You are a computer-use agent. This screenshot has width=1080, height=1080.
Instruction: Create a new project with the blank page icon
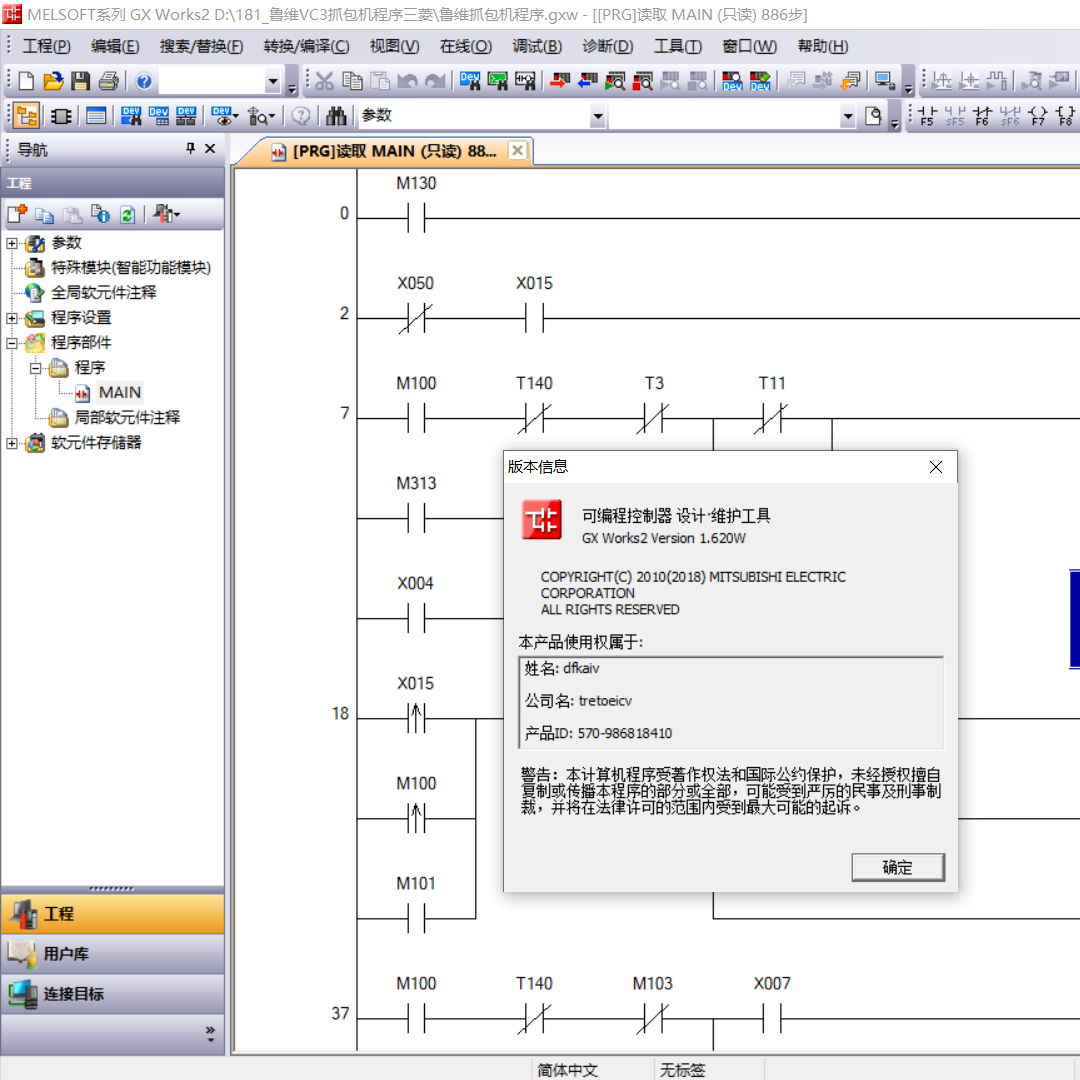pyautogui.click(x=26, y=81)
